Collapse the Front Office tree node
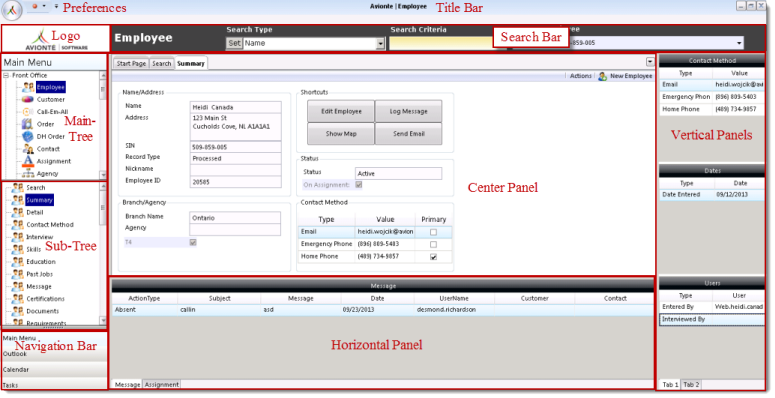This screenshot has width=775, height=398. coord(6,76)
